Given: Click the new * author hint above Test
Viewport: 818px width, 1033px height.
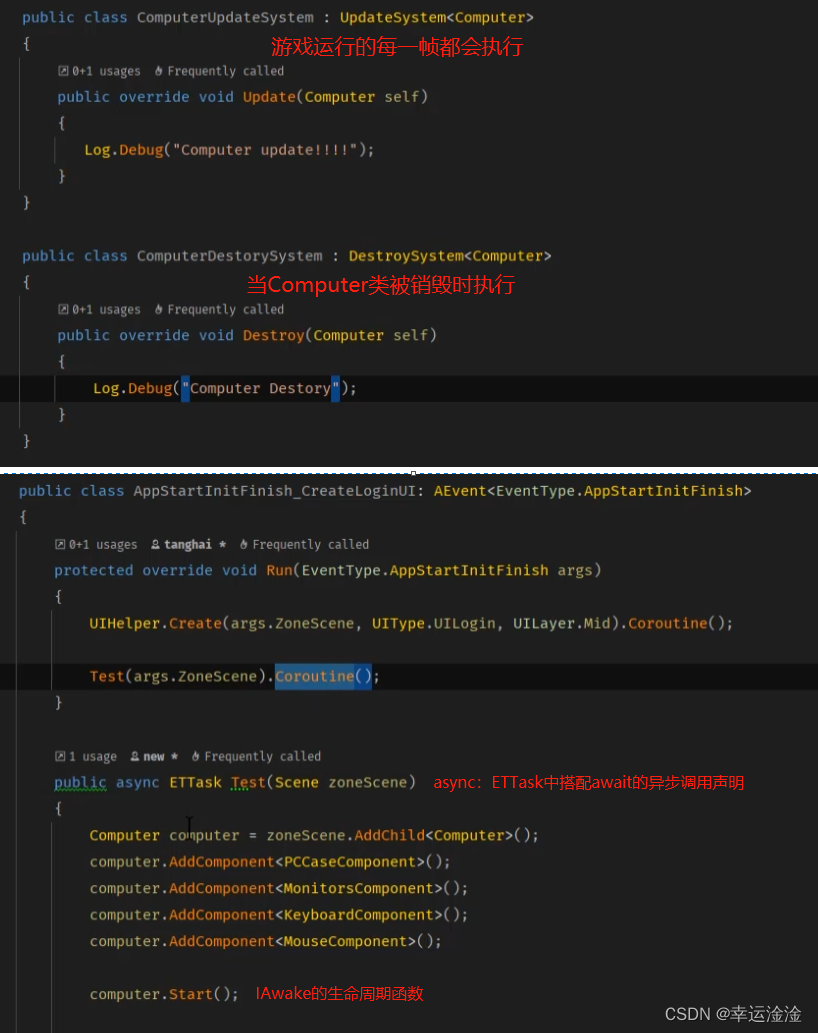Looking at the screenshot, I should pos(154,756).
